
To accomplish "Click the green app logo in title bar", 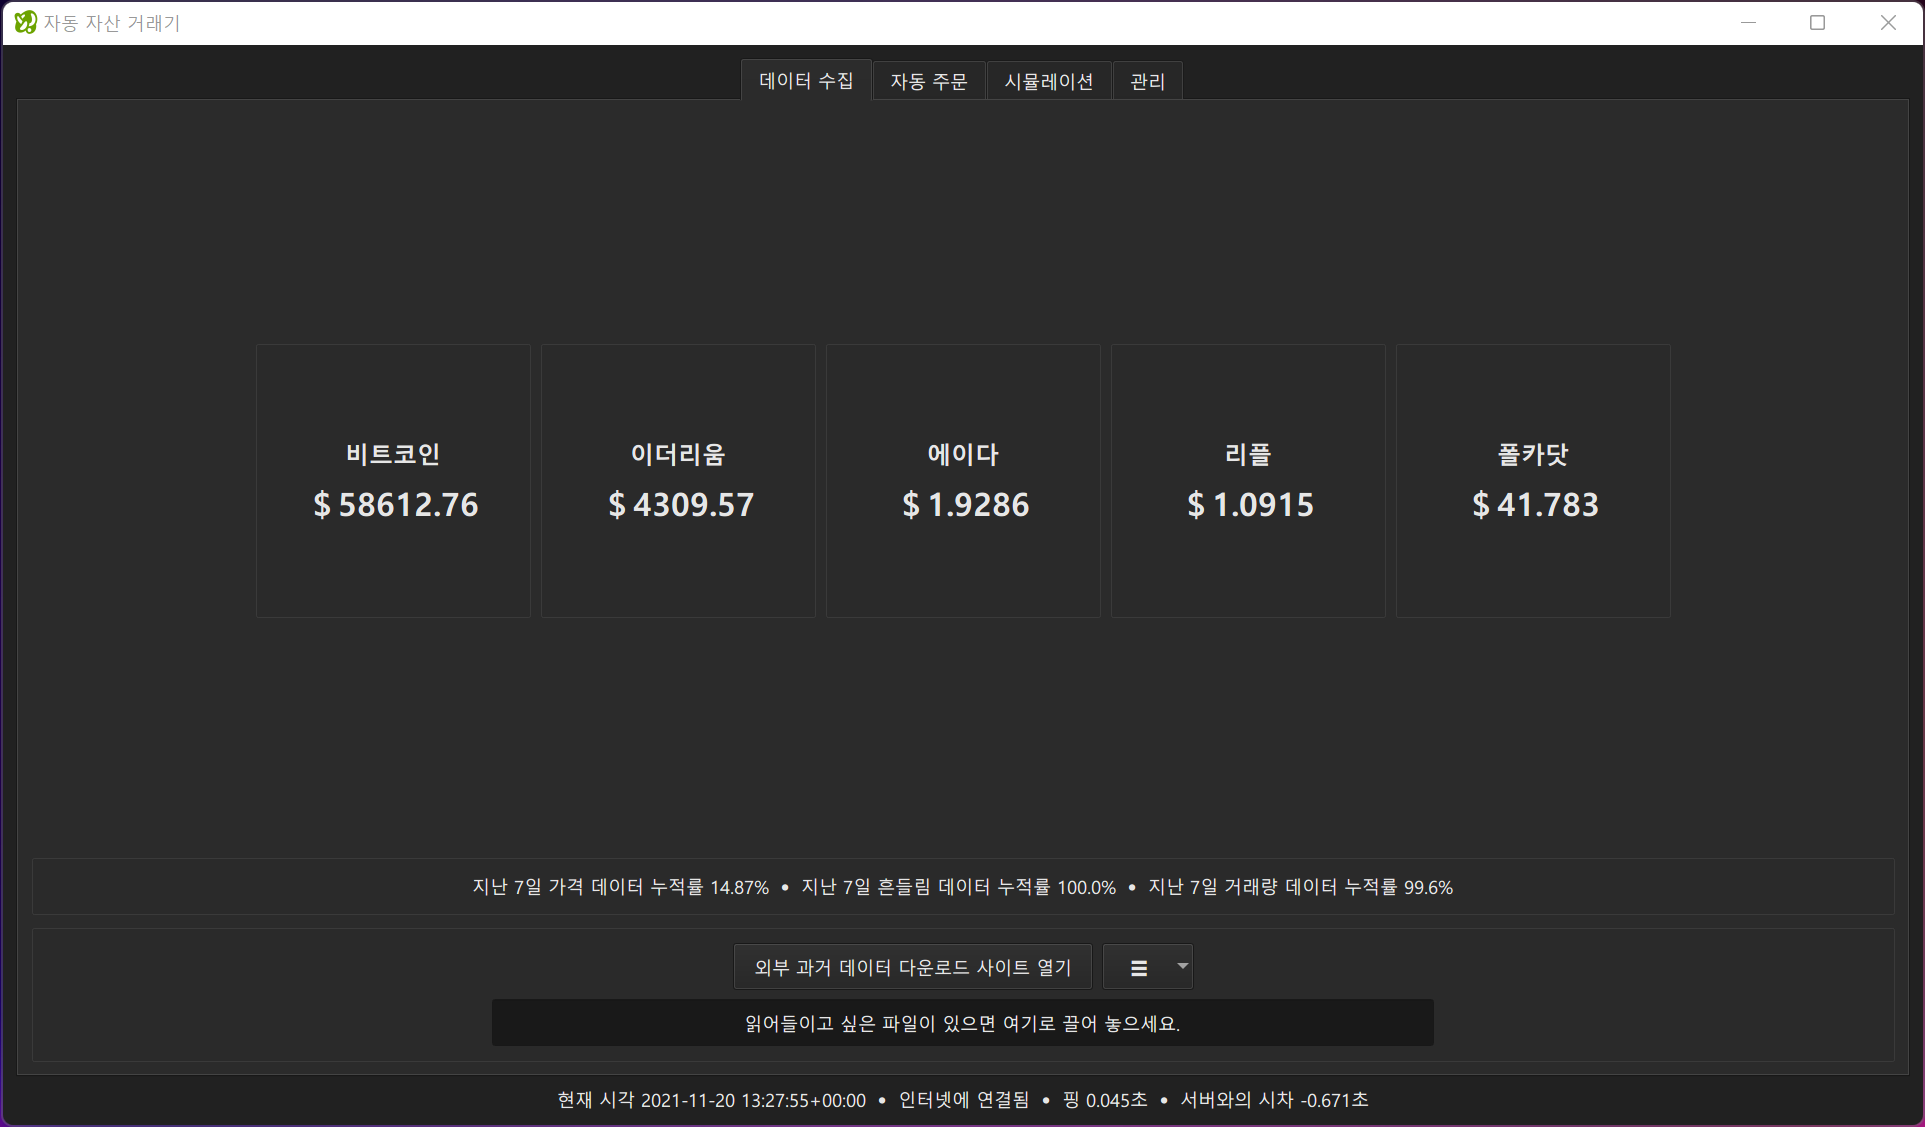I will pos(25,22).
